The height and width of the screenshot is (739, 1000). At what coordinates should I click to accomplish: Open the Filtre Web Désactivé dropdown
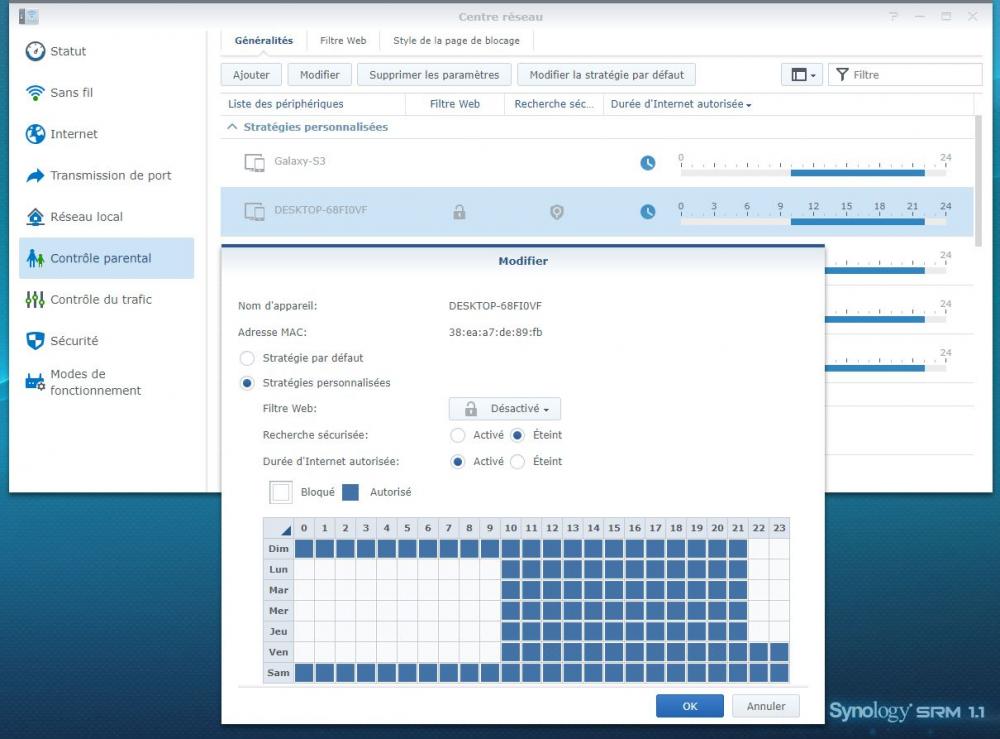(x=505, y=409)
